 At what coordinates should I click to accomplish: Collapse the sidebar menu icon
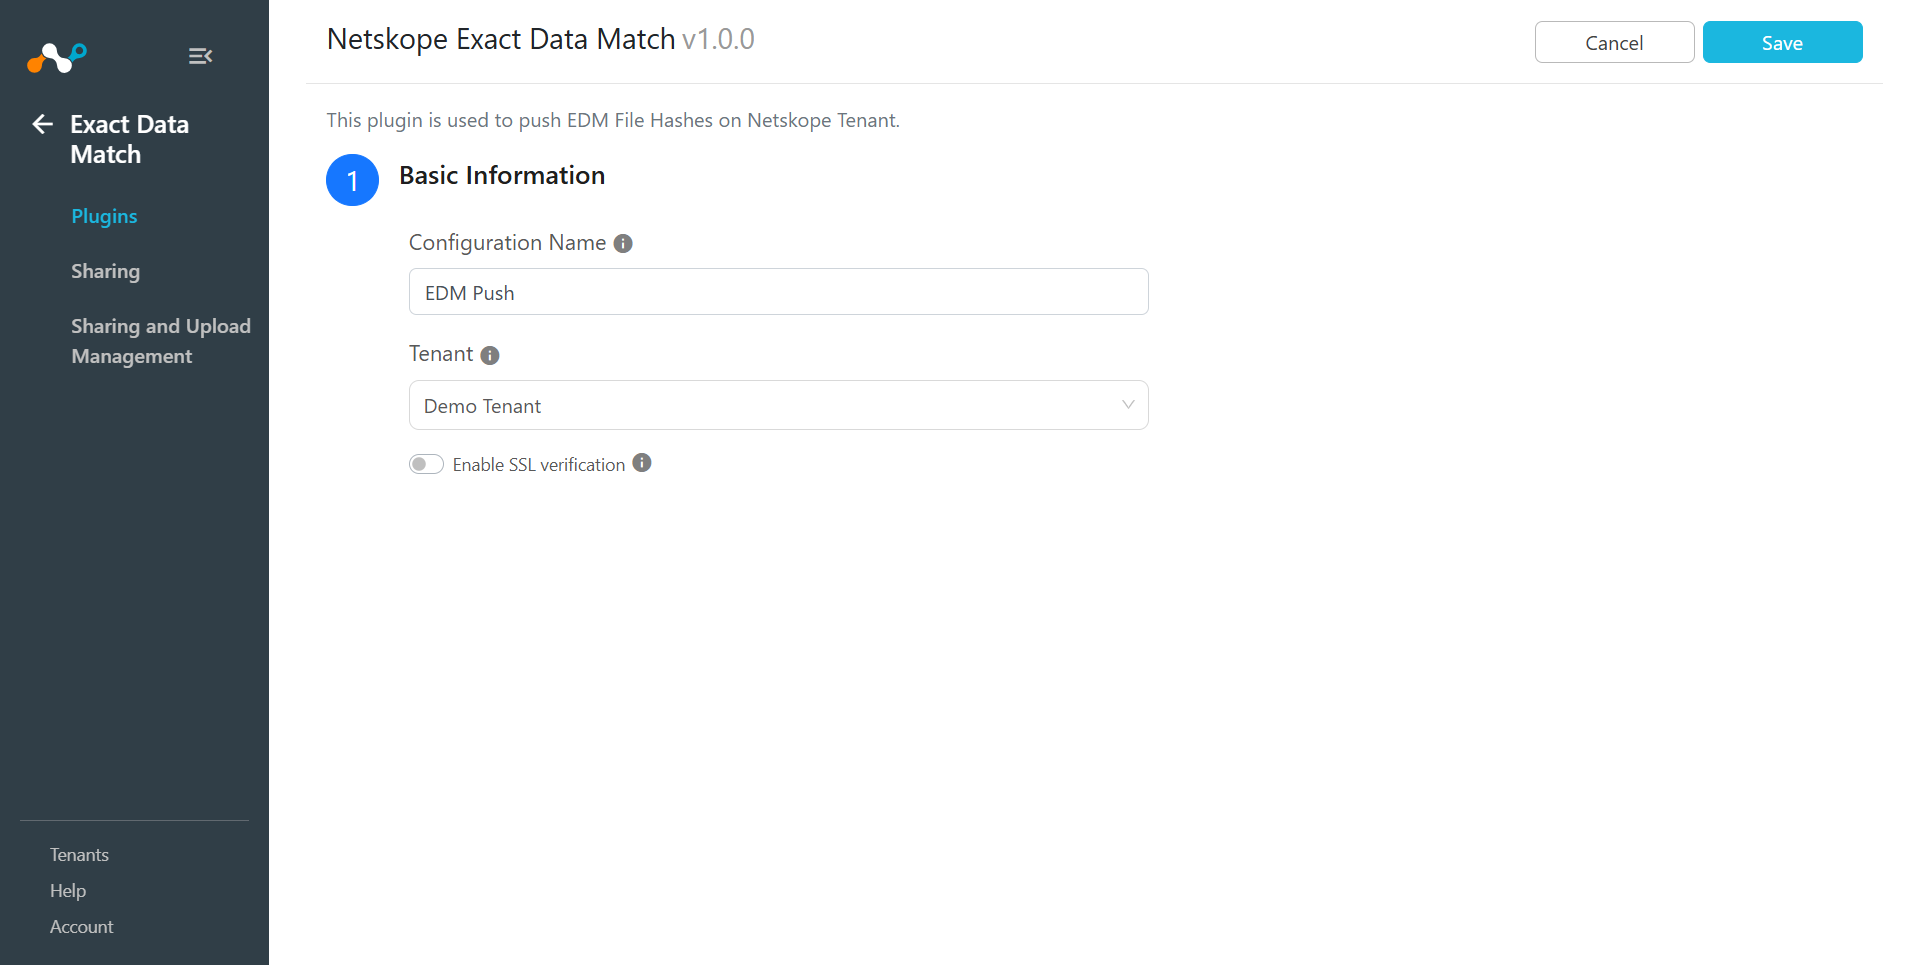click(x=200, y=56)
